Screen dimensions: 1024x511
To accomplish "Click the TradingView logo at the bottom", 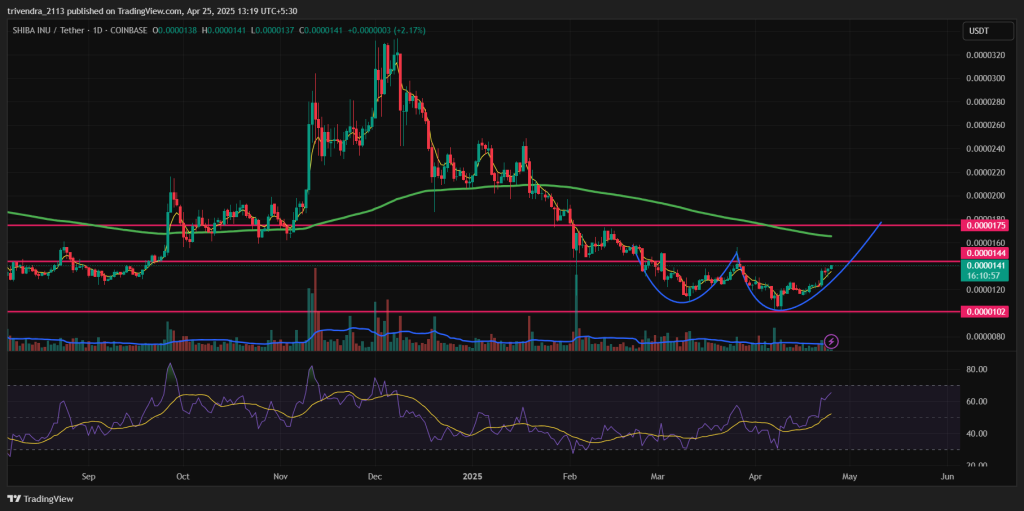I will coord(42,499).
